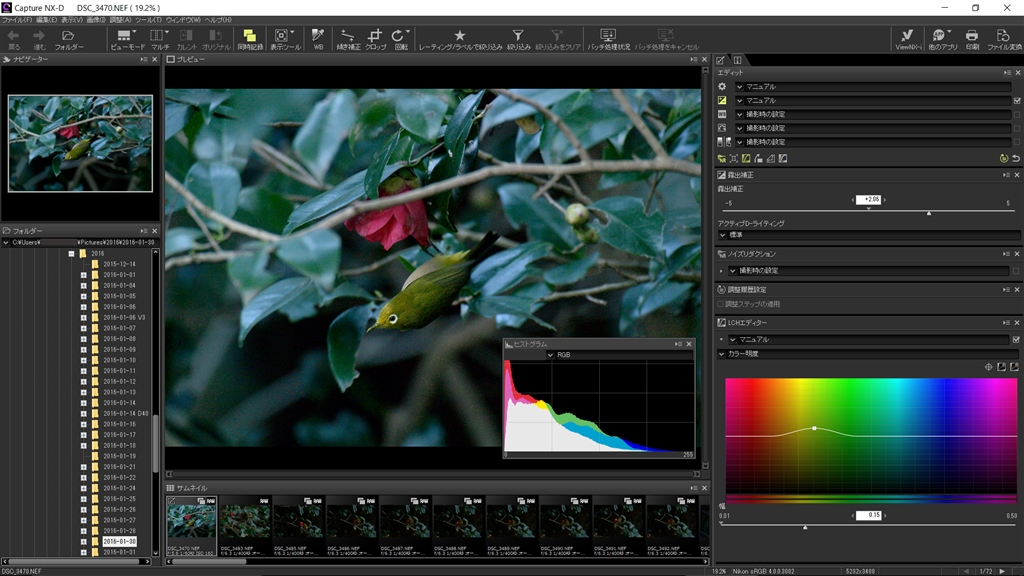Open batch processing status (バッチ処理状況)

point(609,39)
